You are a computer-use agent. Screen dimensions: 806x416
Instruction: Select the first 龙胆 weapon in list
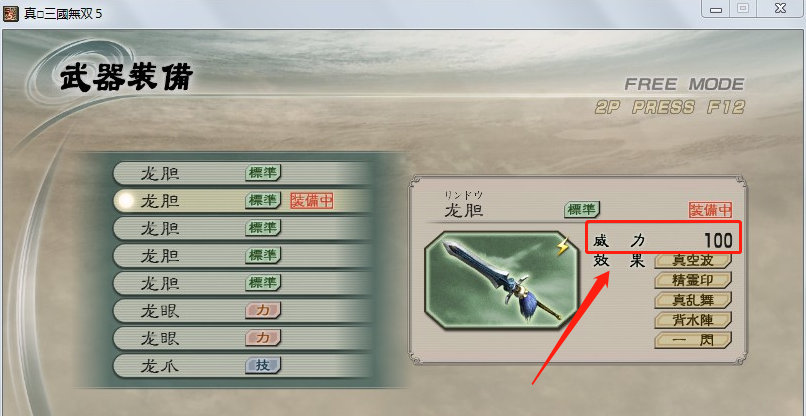pyautogui.click(x=242, y=173)
